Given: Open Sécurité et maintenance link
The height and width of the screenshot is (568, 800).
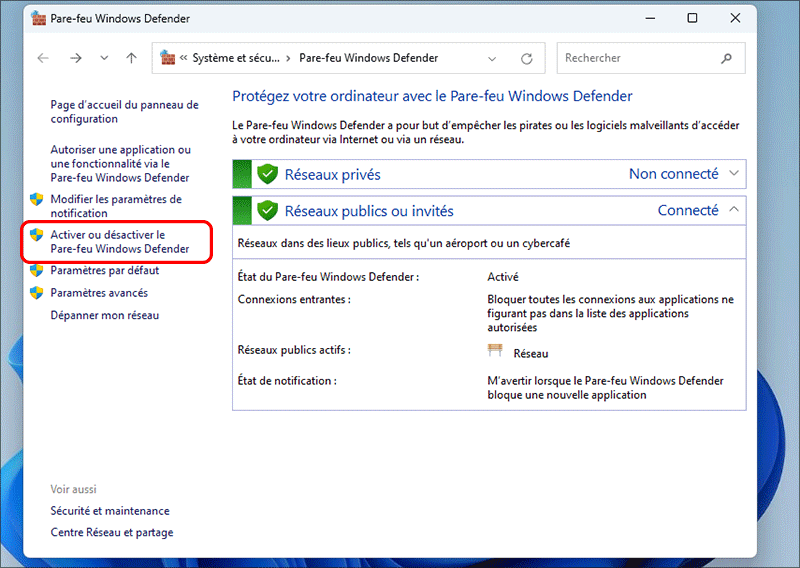Looking at the screenshot, I should click(x=110, y=511).
